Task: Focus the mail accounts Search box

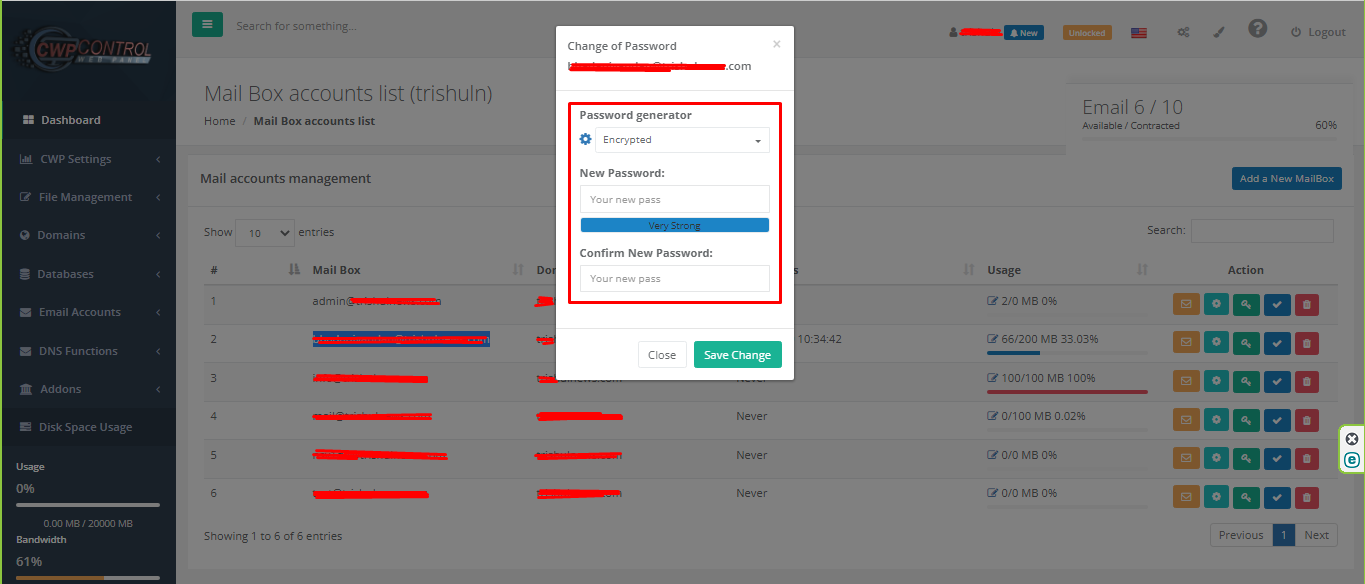Action: click(1262, 230)
